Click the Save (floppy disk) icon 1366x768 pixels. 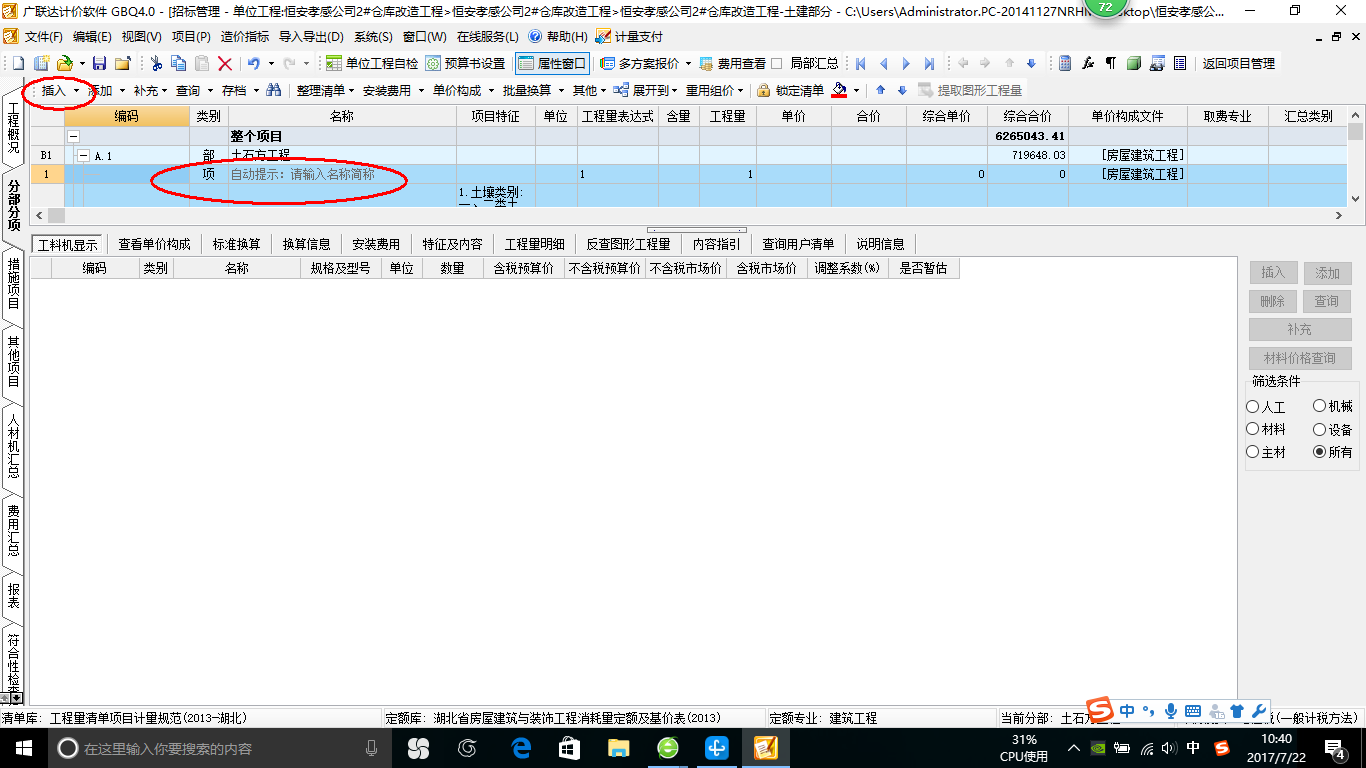point(99,63)
